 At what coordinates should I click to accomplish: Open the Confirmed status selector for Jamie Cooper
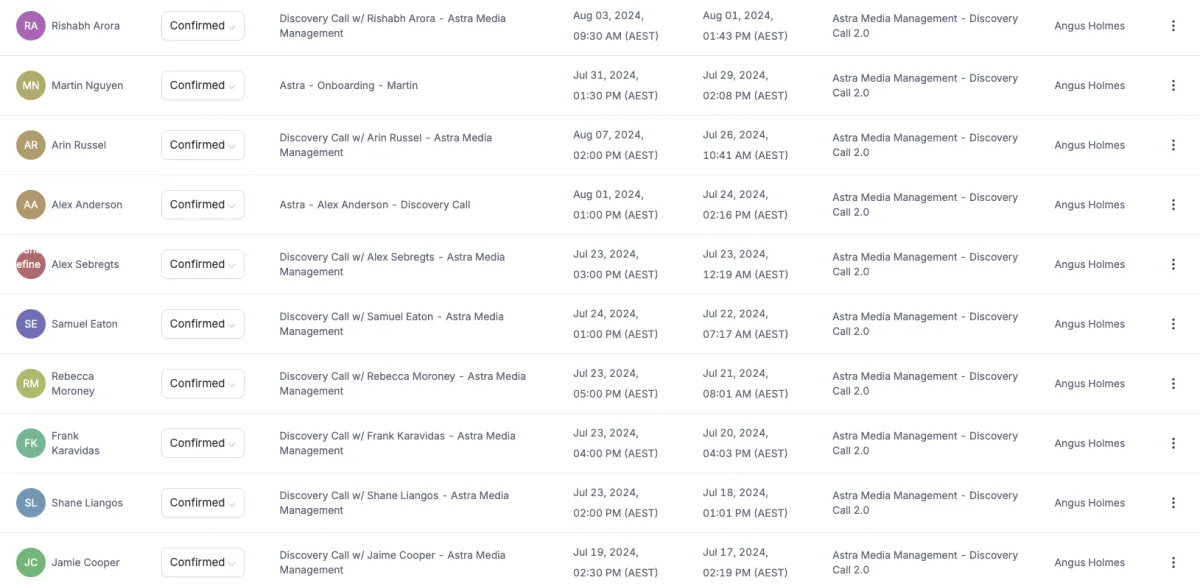point(203,562)
